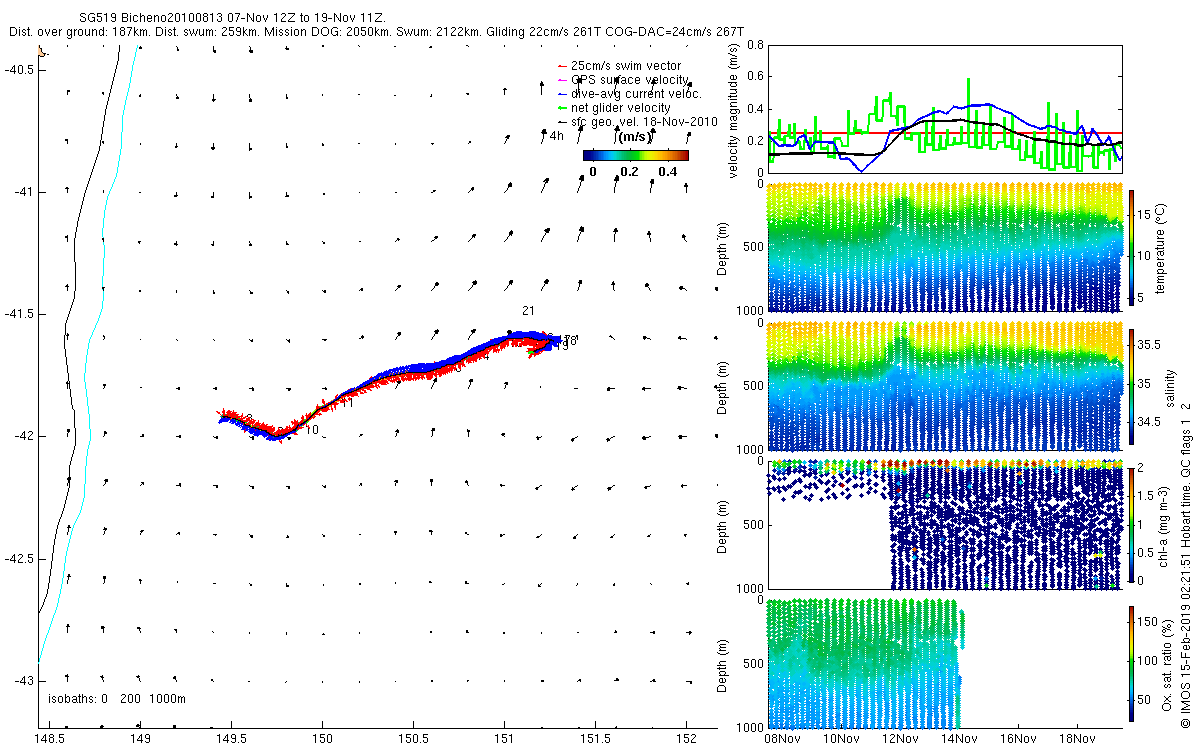Screen dimensions: 1200x750
Task: Click latitude tick '-41.5' on the map
Action: 20,314
